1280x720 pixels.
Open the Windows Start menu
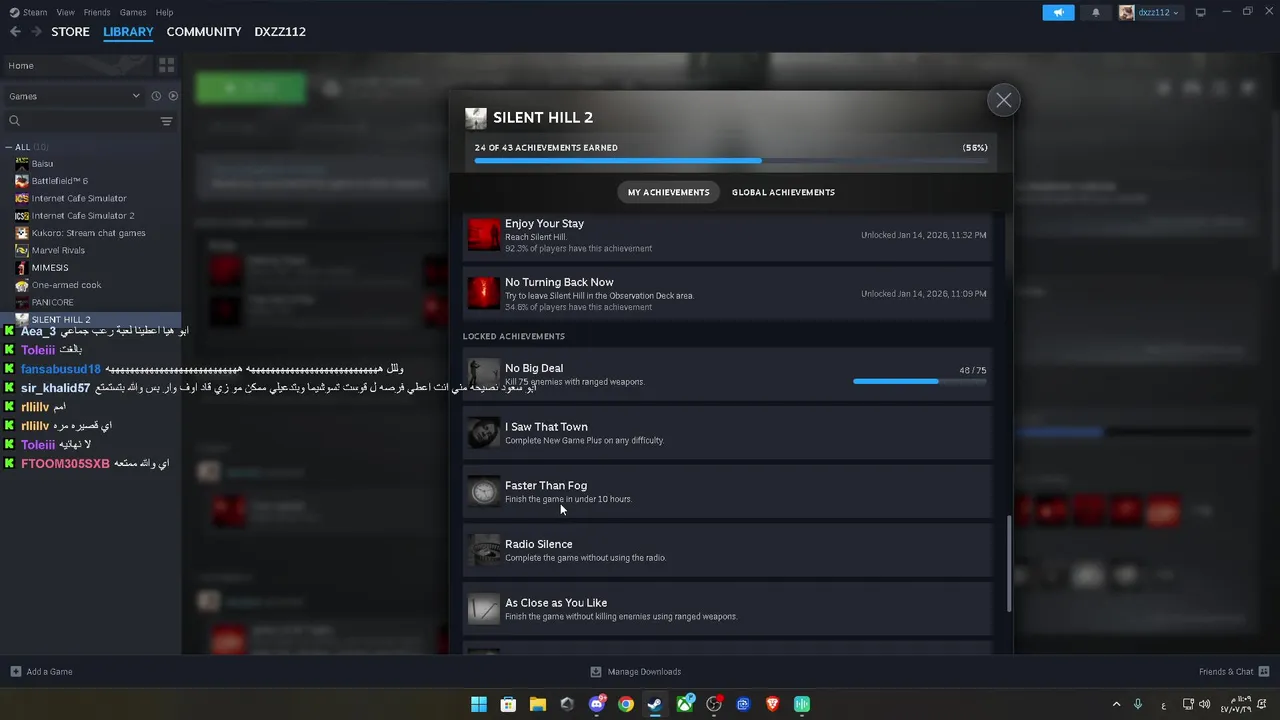pyautogui.click(x=479, y=704)
